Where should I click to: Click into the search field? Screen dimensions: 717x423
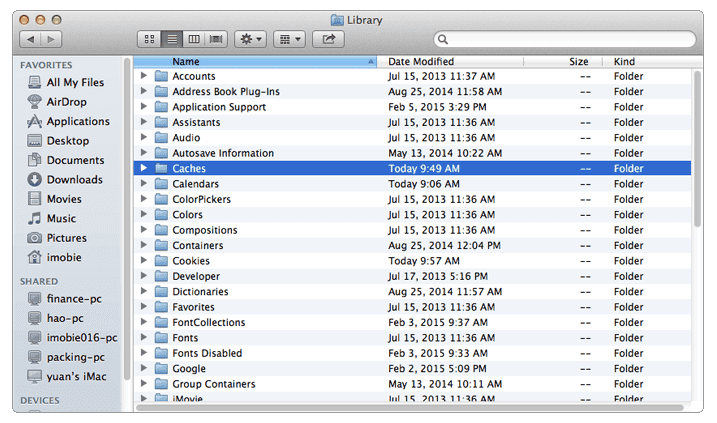565,39
